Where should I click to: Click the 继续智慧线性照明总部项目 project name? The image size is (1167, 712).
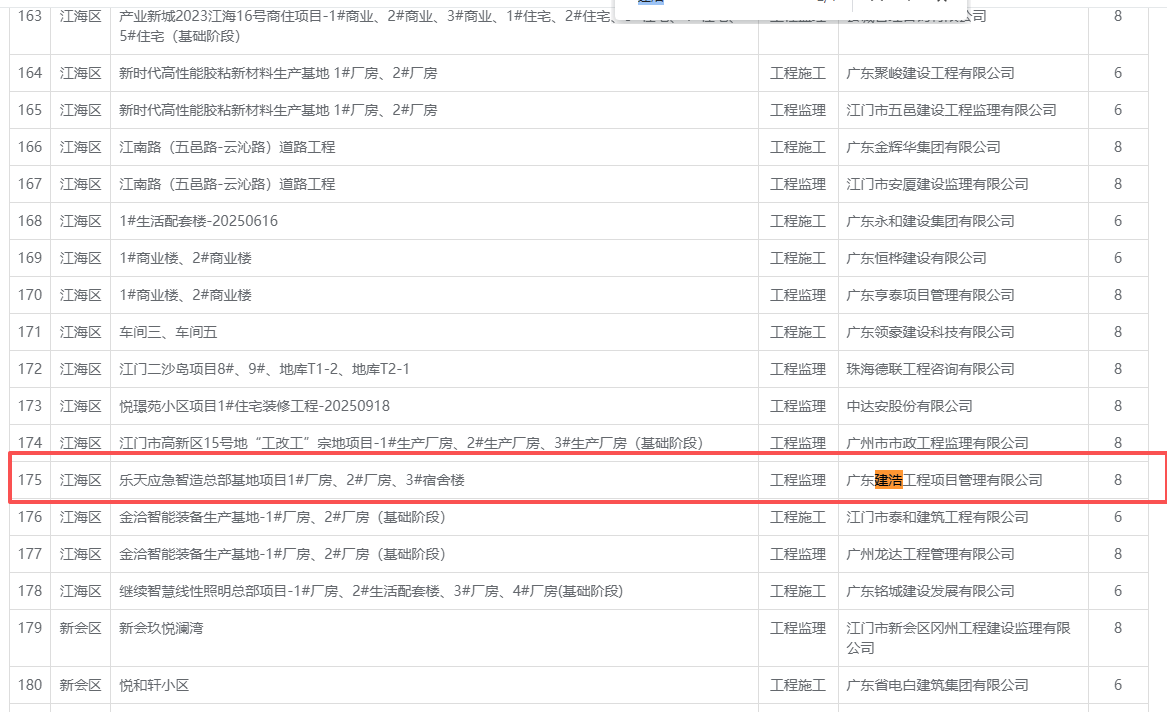pos(370,591)
